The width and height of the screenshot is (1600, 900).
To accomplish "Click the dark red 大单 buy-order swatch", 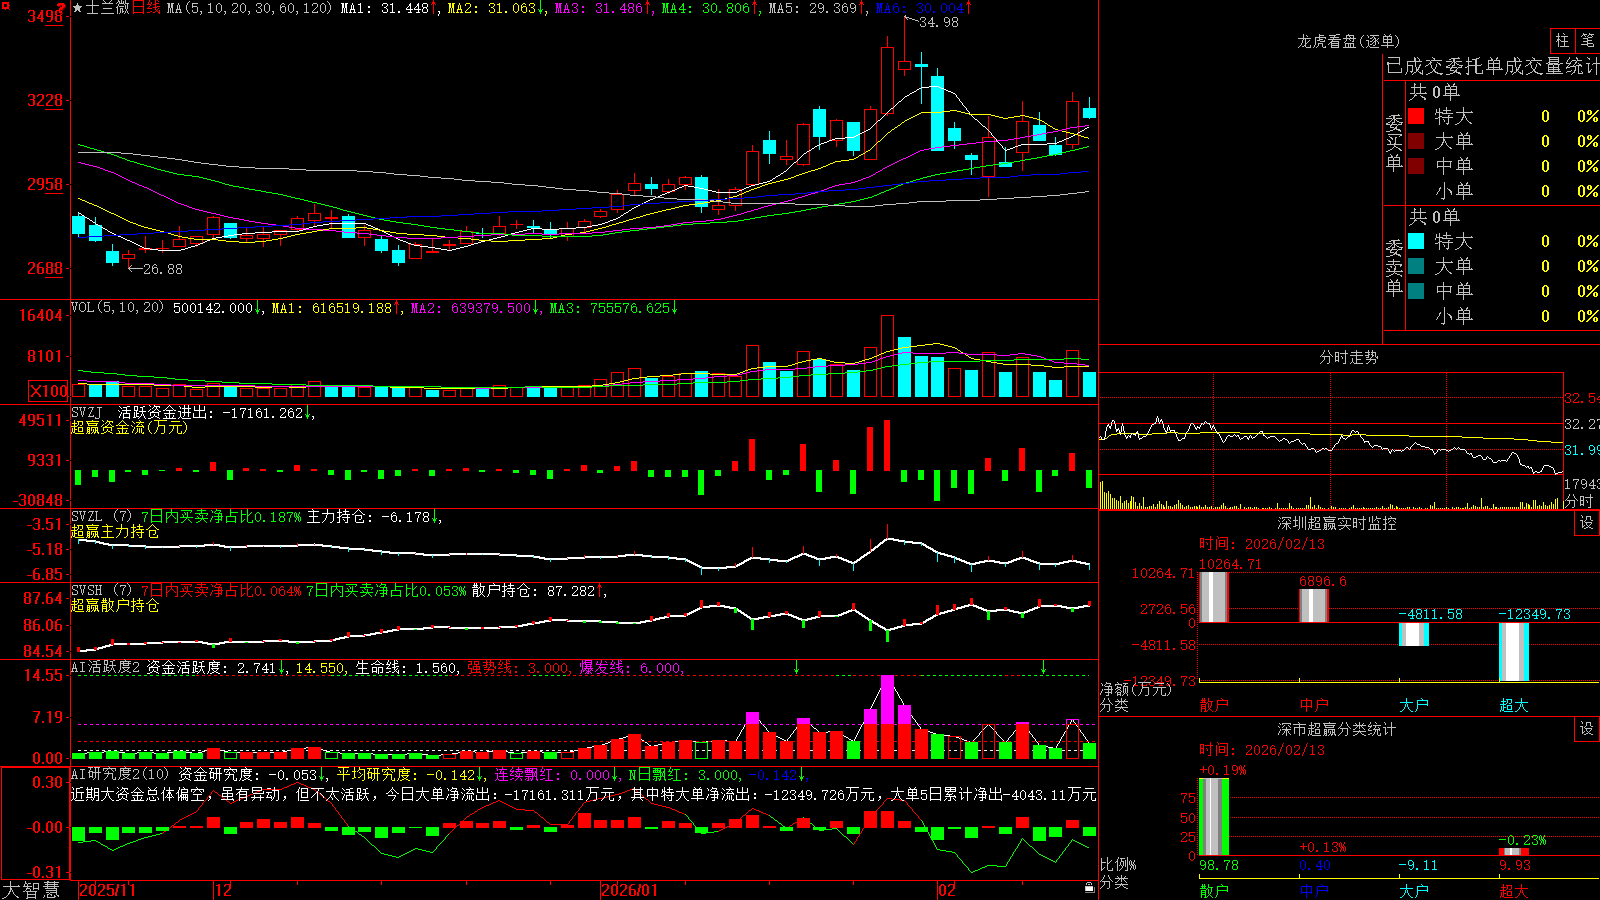I will click(x=1416, y=141).
